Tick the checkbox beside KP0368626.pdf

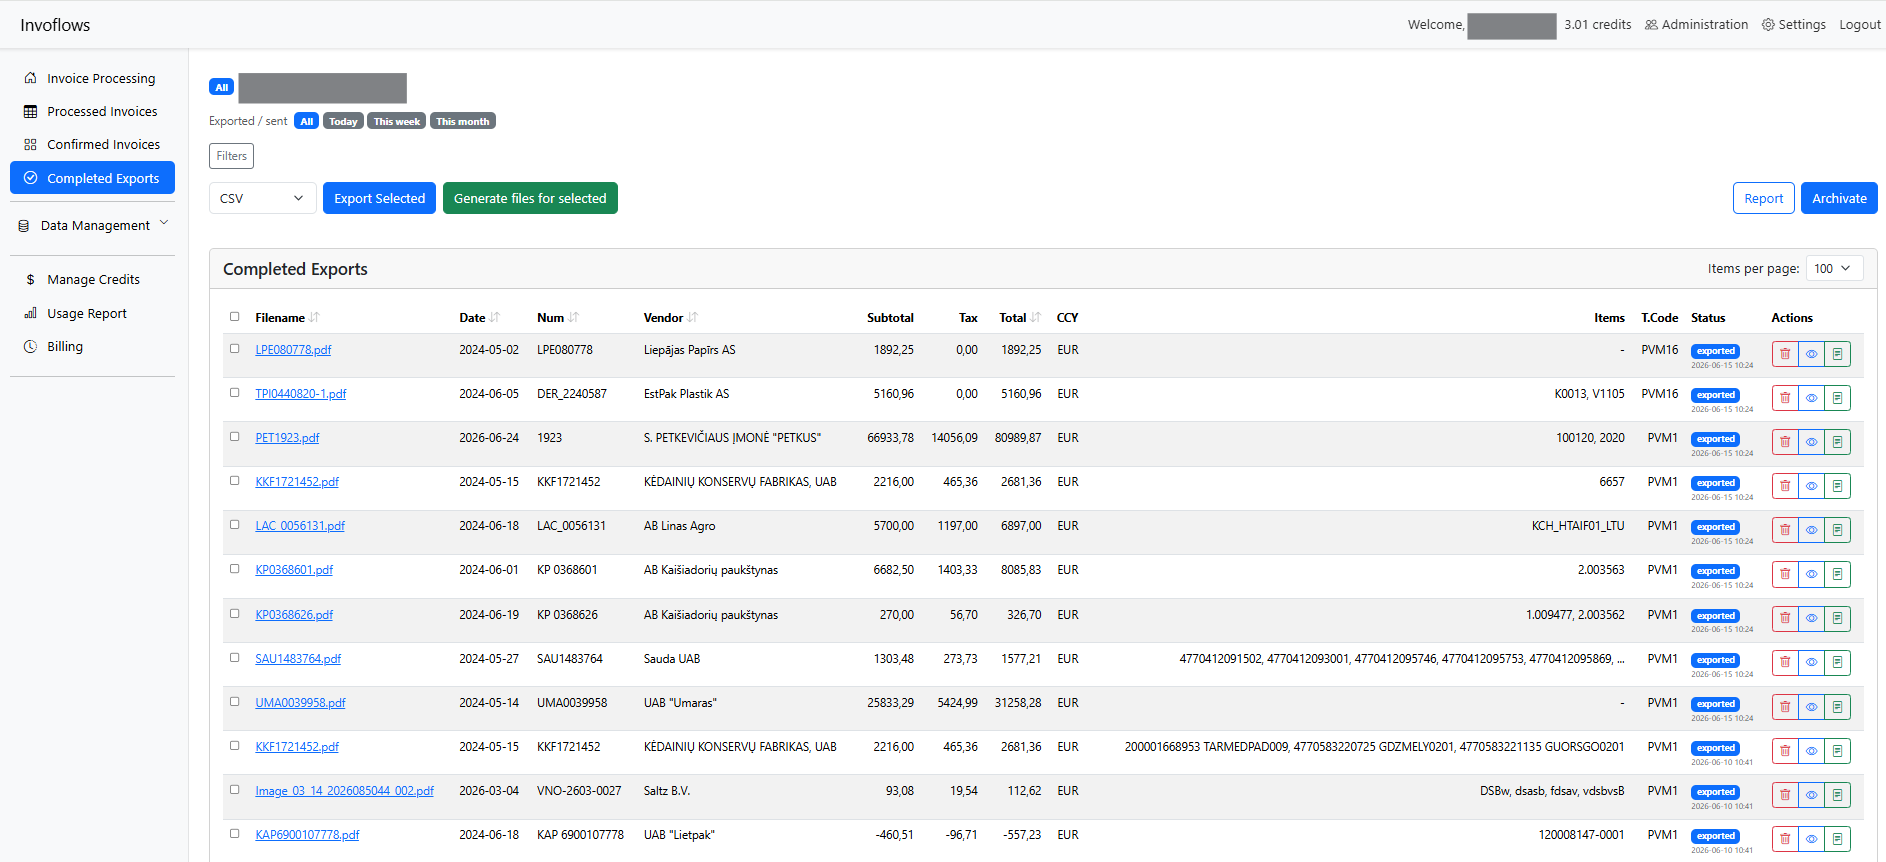tap(235, 614)
